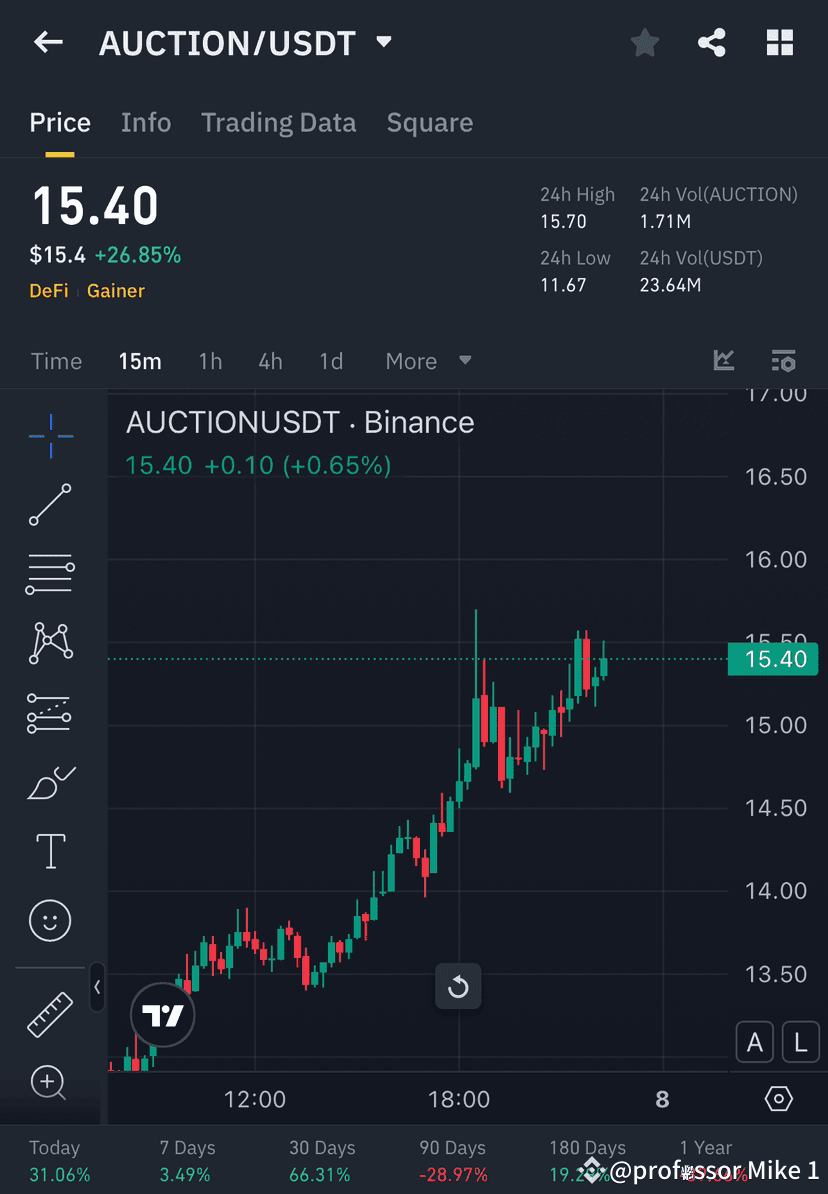Select the 1h timeframe
Screen dimensions: 828x1194
click(x=210, y=361)
